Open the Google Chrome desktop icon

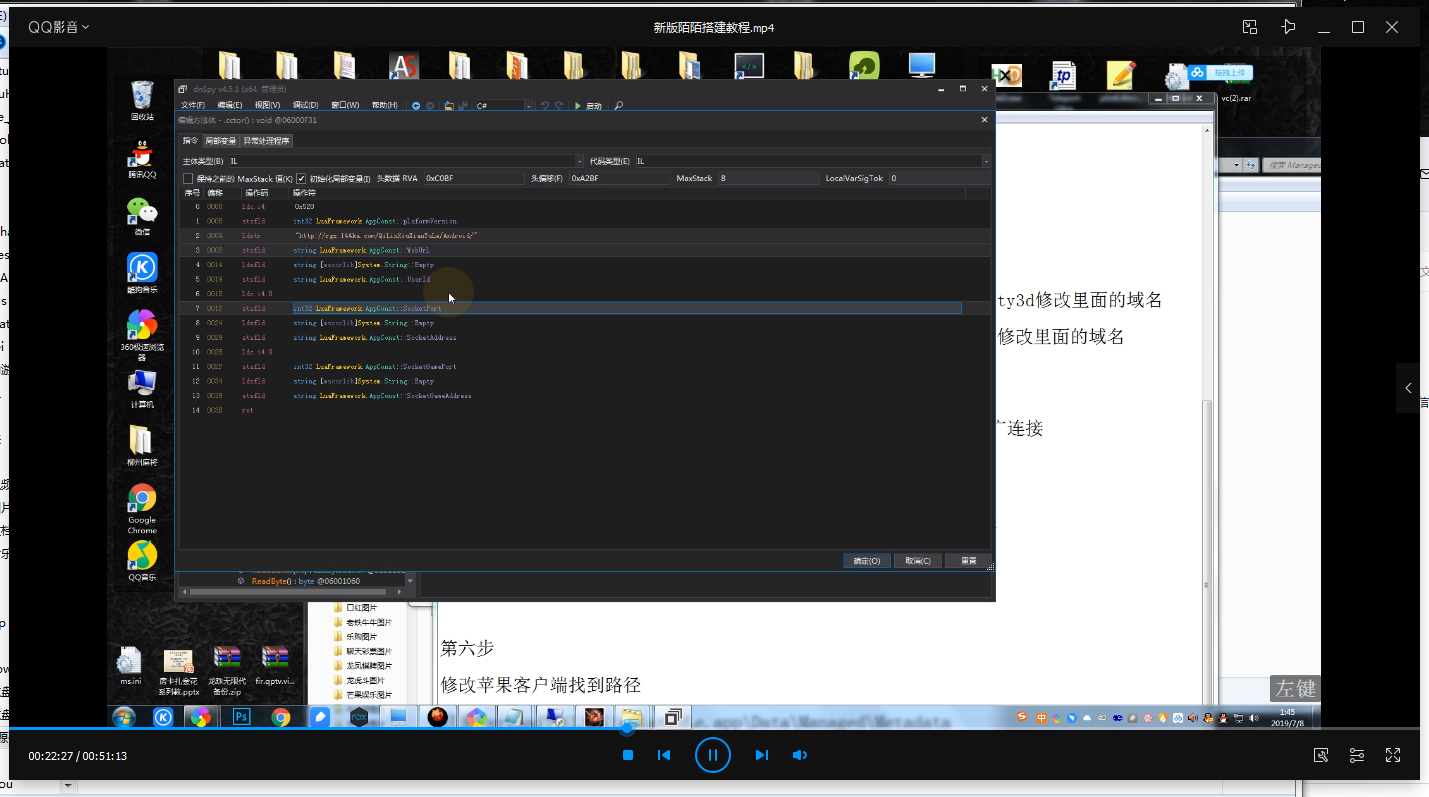142,510
